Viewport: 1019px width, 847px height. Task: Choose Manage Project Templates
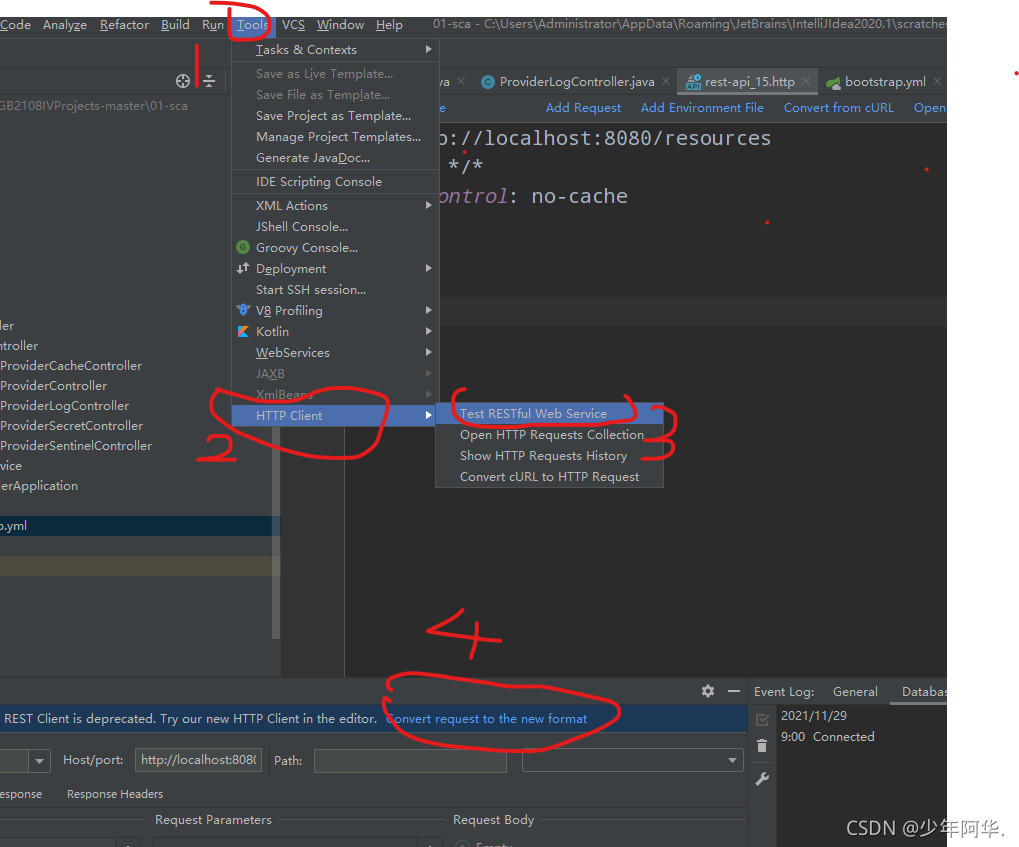[335, 137]
